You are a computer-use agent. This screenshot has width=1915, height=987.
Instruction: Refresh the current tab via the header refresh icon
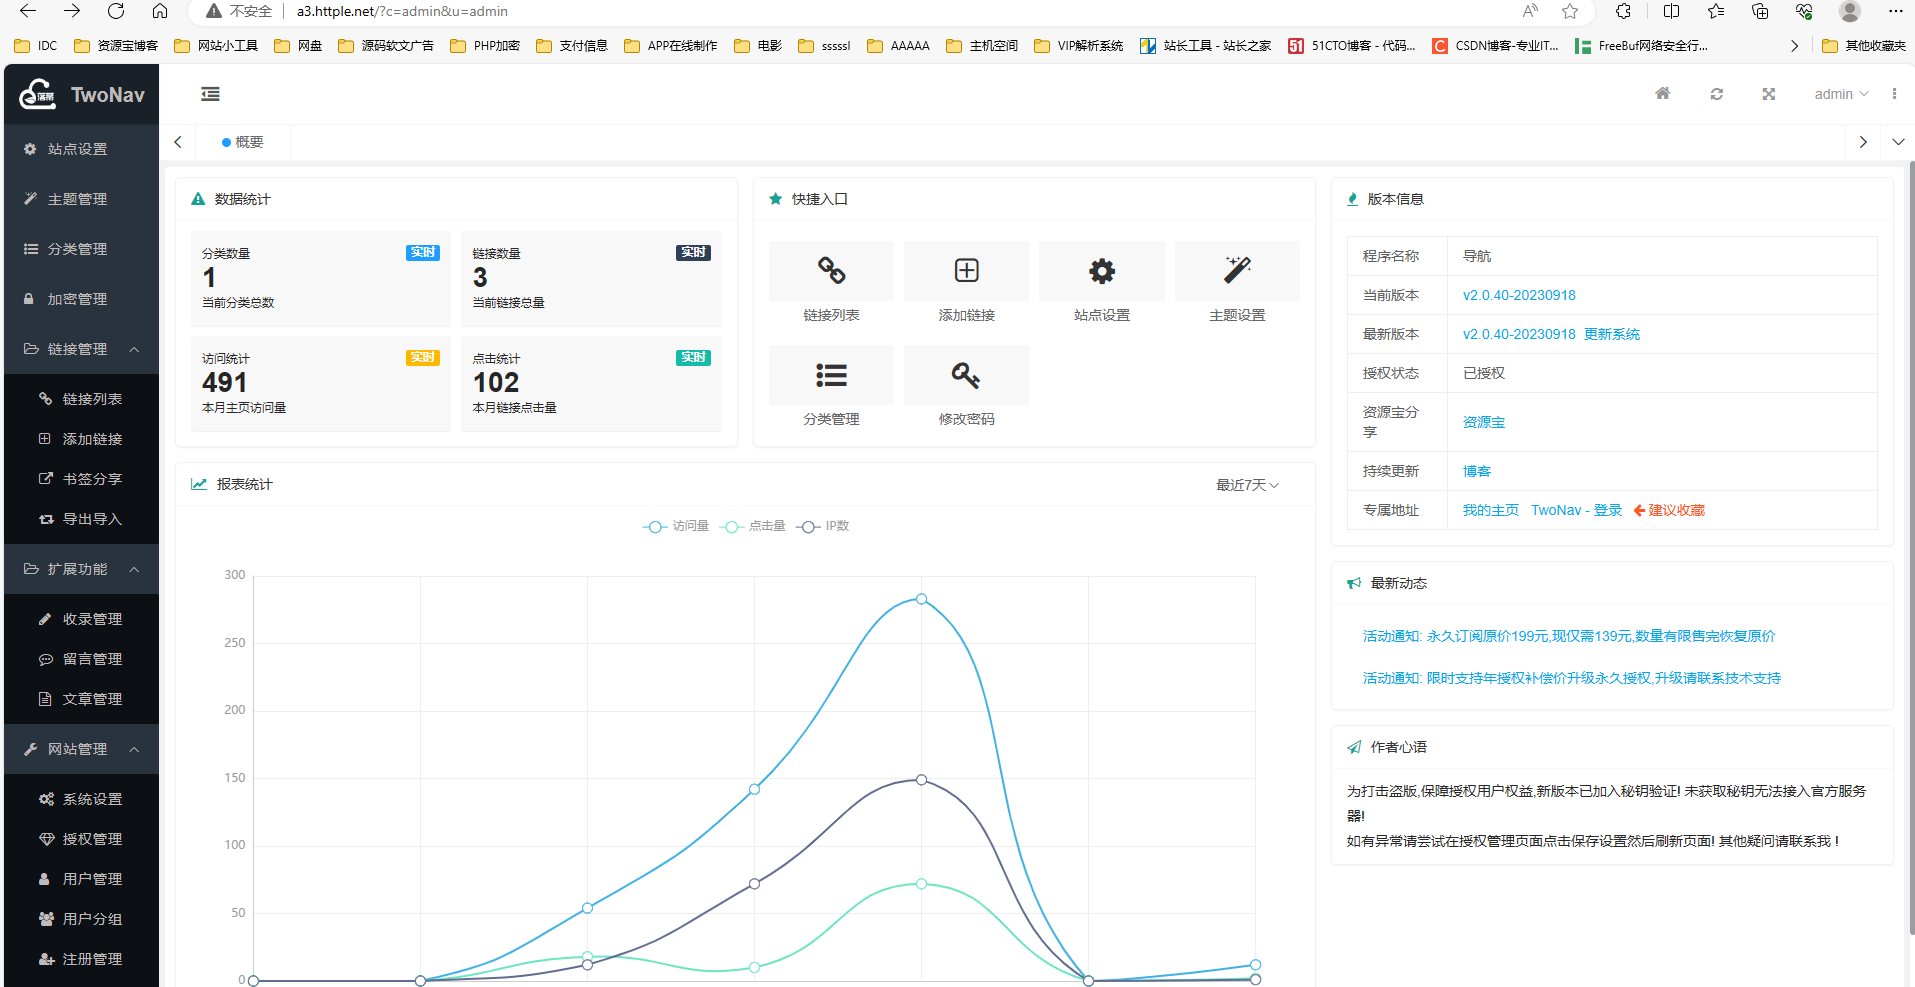[x=1716, y=94]
